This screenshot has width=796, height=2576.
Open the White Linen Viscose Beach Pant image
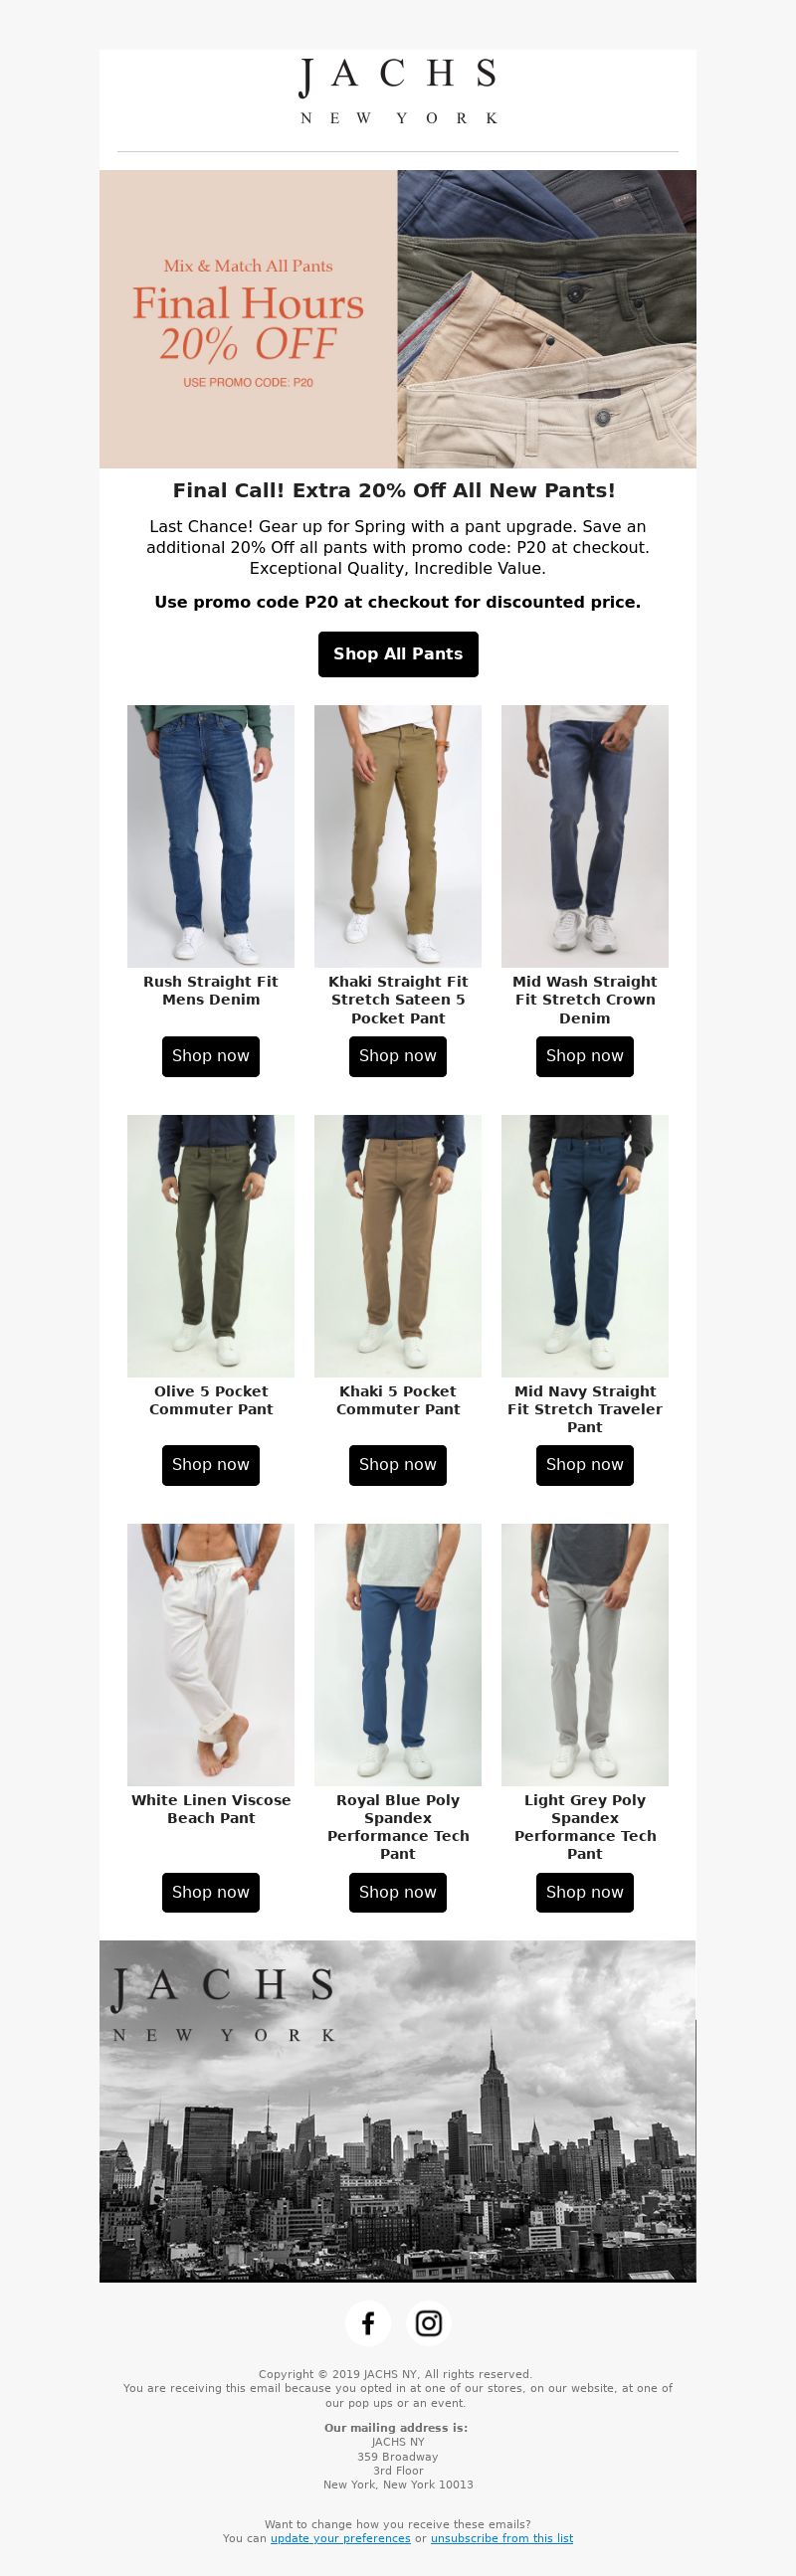pyautogui.click(x=211, y=1655)
